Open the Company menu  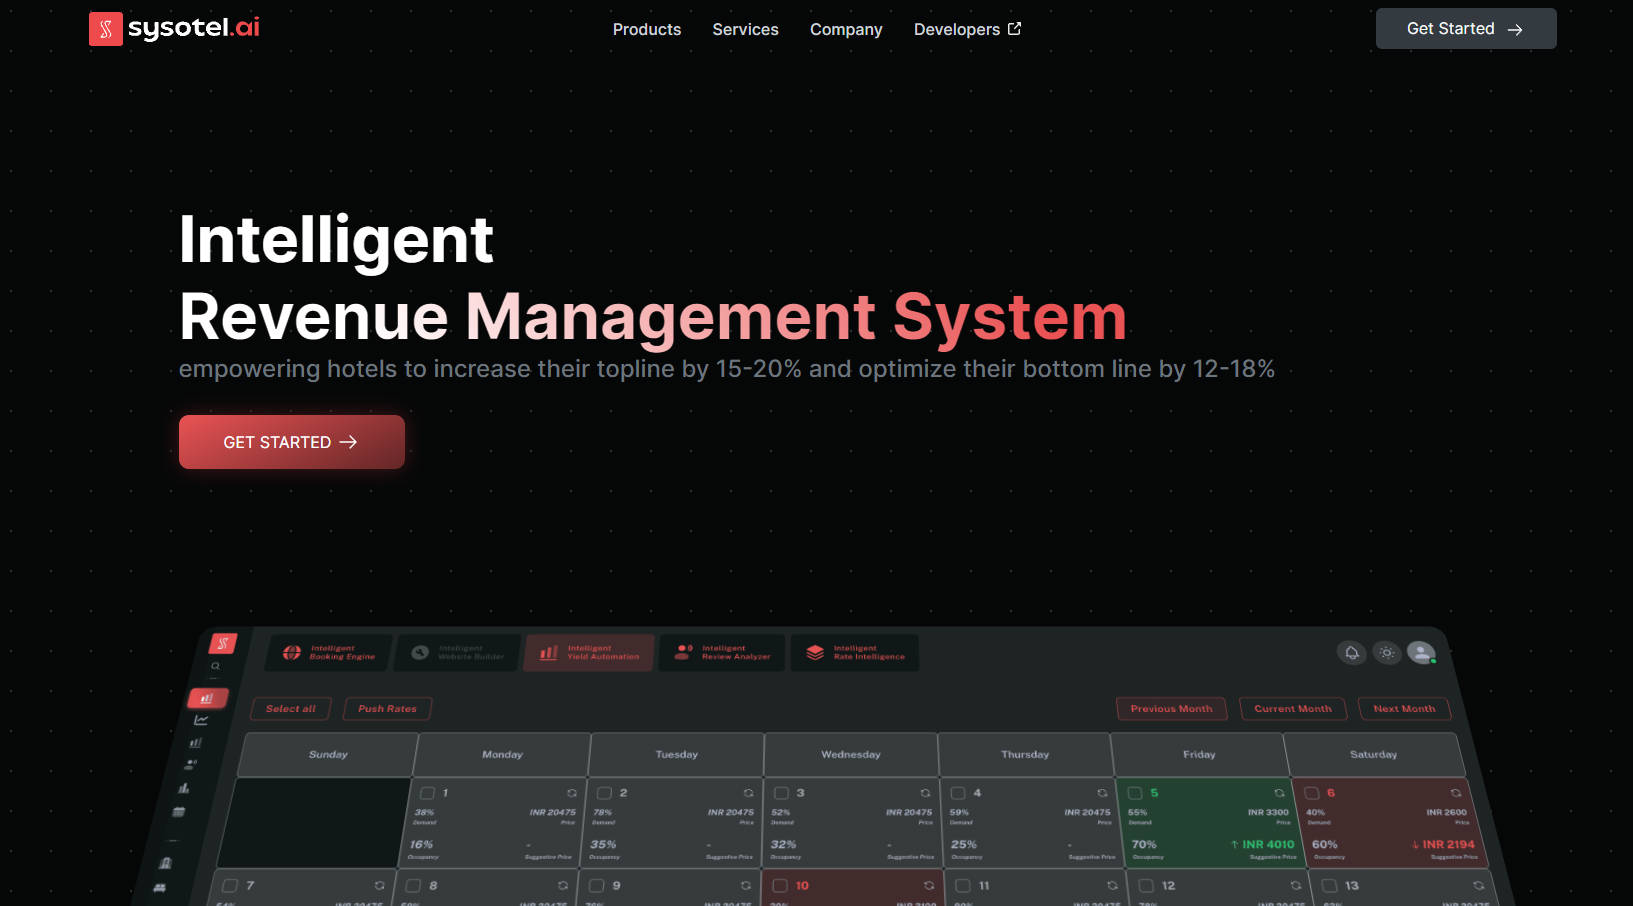coord(846,30)
